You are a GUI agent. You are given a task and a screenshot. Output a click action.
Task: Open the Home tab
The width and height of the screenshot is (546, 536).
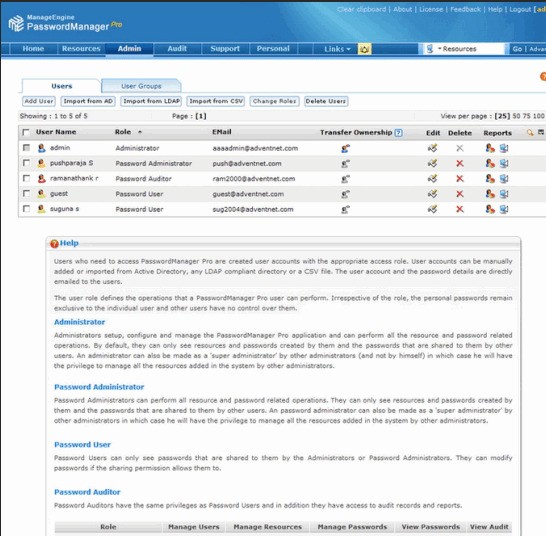coord(33,49)
